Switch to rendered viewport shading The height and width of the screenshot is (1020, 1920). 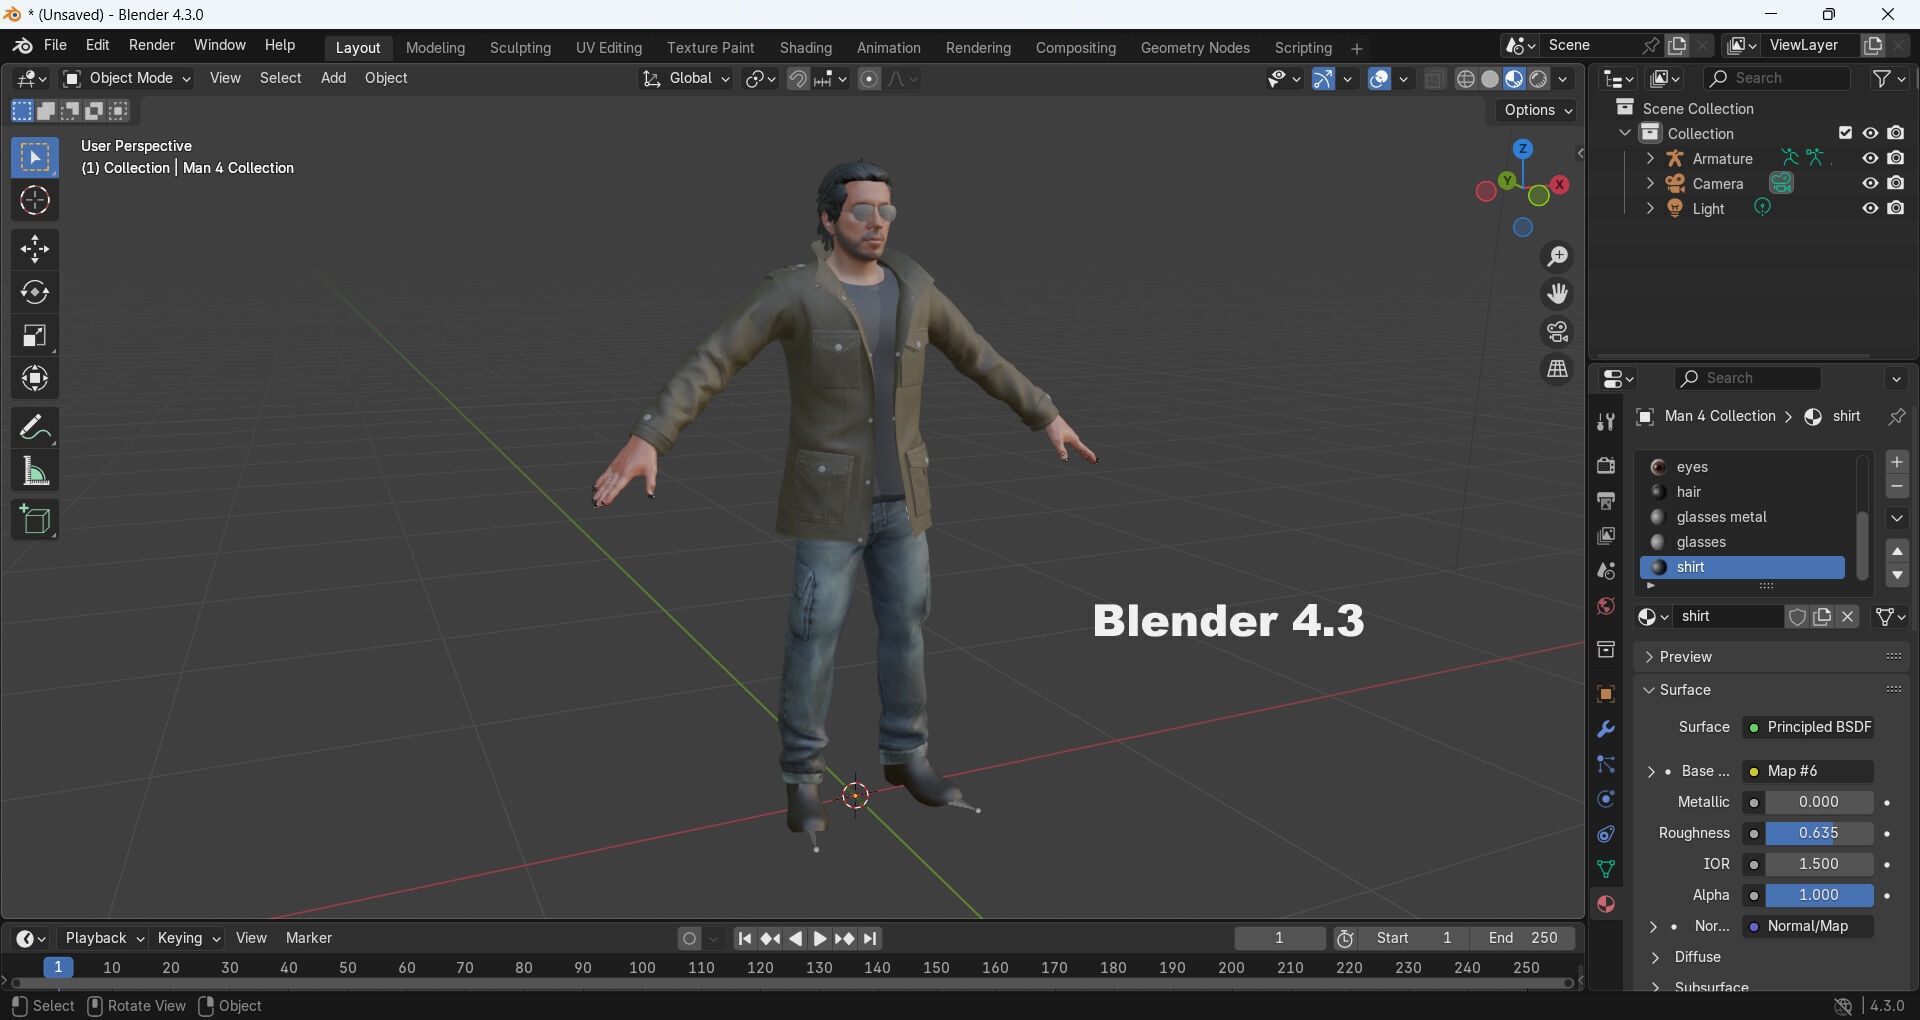[1539, 79]
